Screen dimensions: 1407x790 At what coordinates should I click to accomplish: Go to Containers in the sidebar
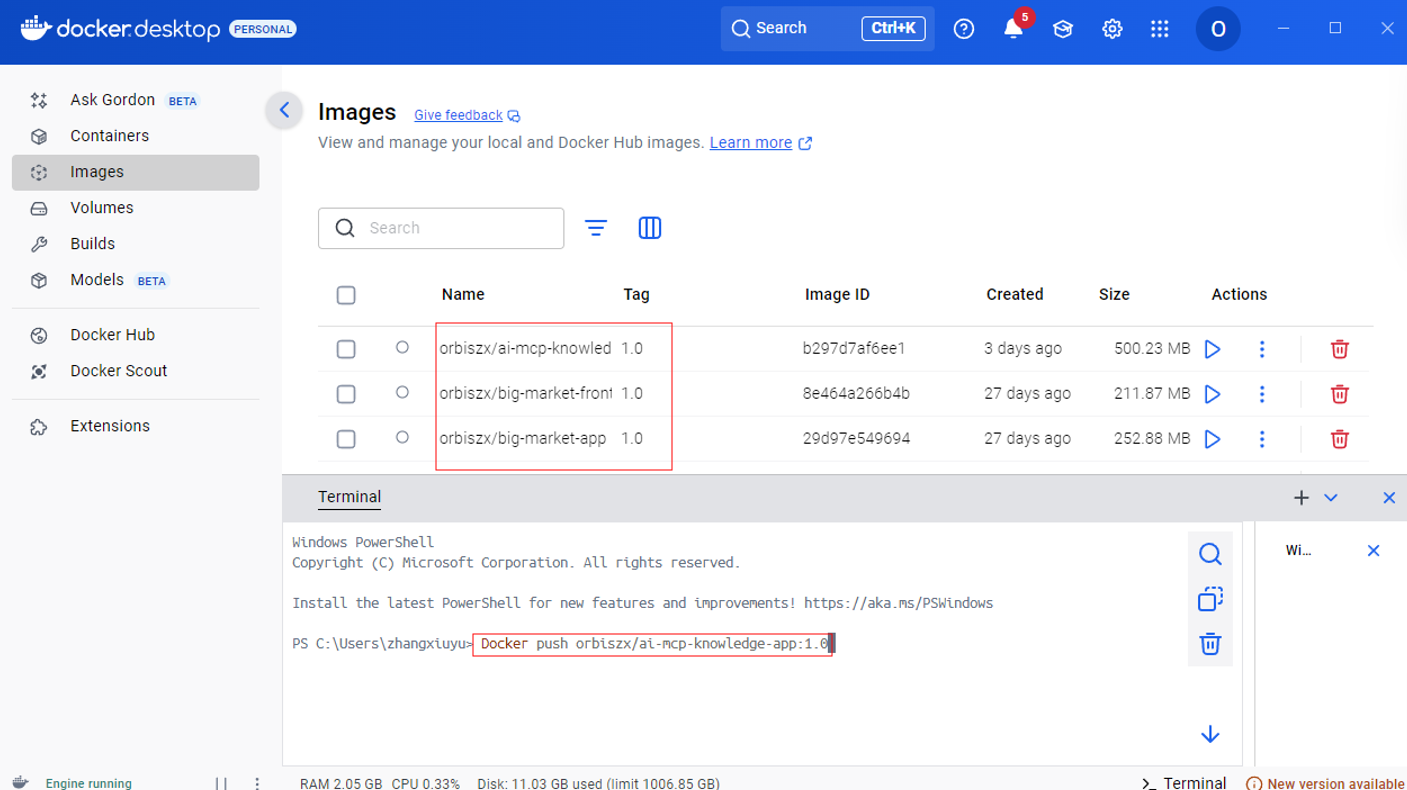pos(136,136)
